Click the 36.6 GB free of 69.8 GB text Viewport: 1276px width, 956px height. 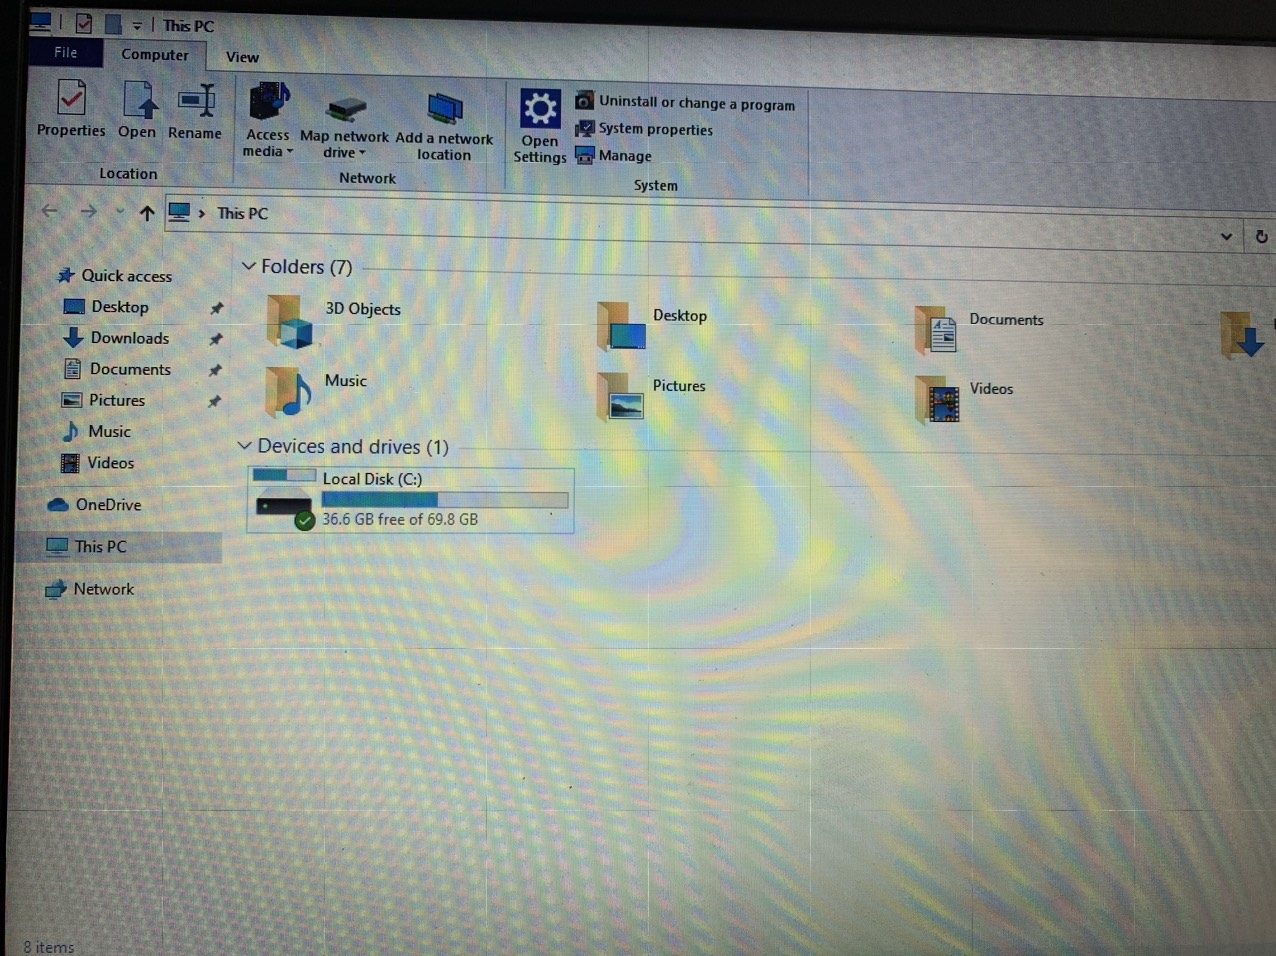point(400,519)
